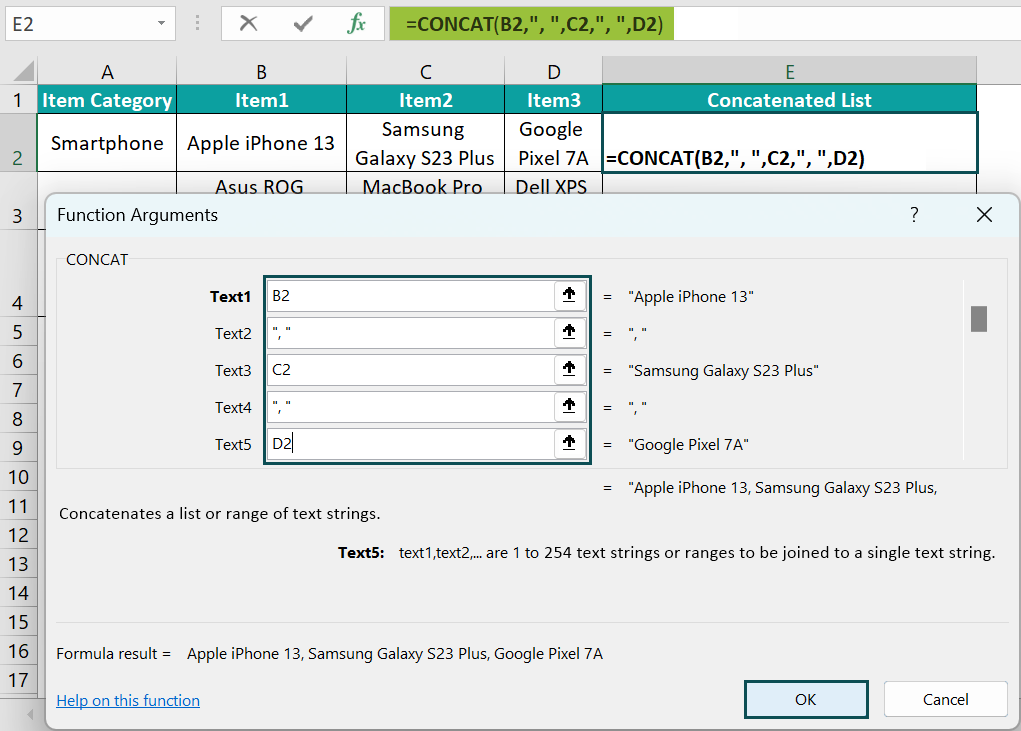1021x731 pixels.
Task: Select row 2 header
Action: click(x=18, y=143)
